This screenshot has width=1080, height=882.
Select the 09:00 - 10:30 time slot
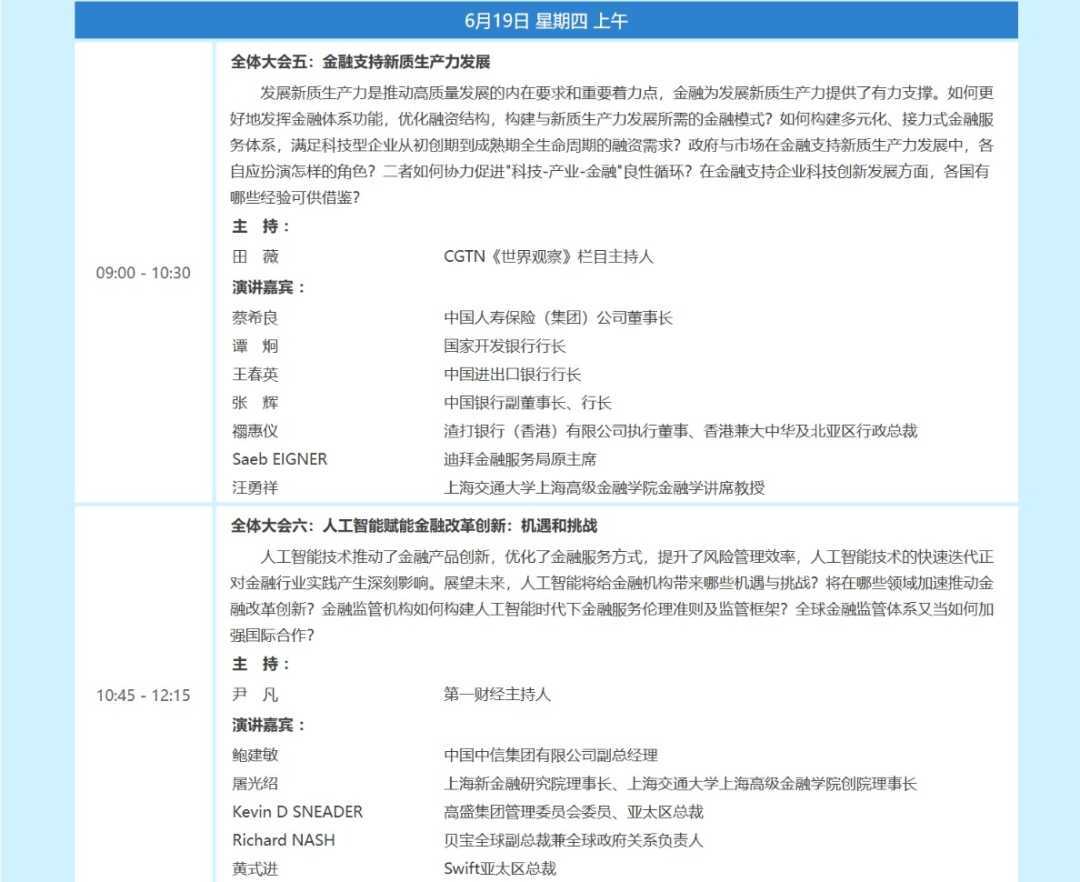point(143,273)
